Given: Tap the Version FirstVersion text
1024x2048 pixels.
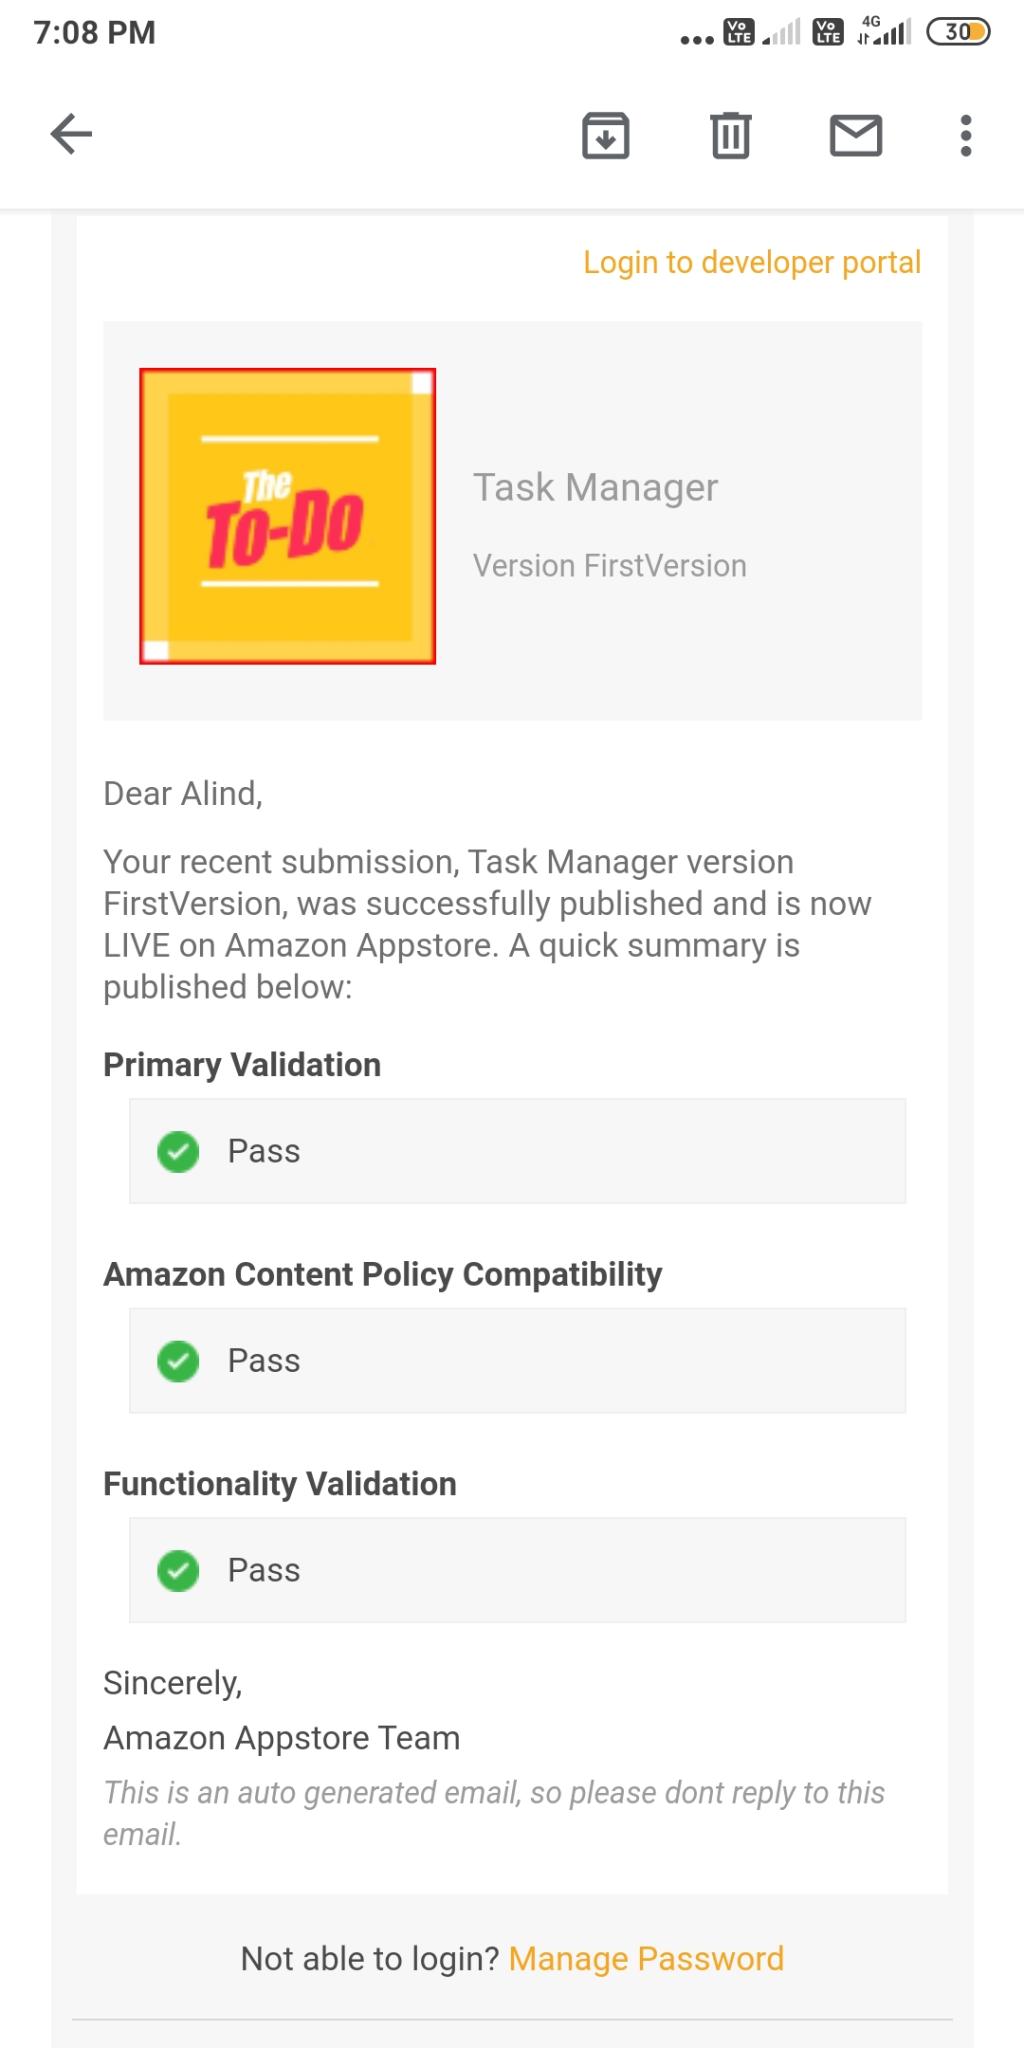Looking at the screenshot, I should (x=609, y=566).
